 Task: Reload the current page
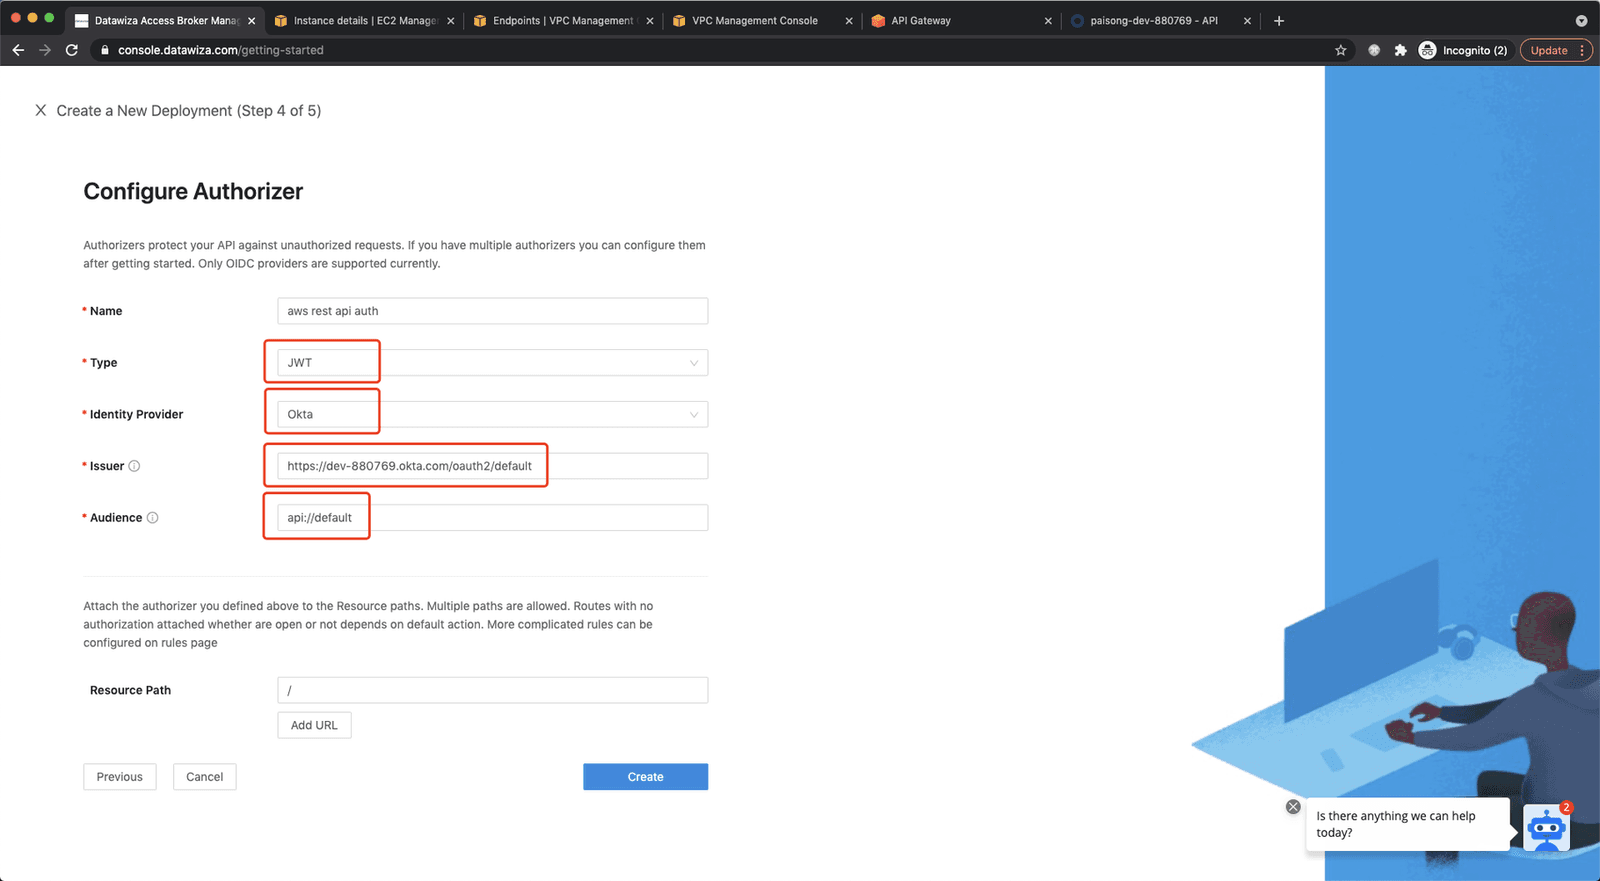(x=72, y=50)
